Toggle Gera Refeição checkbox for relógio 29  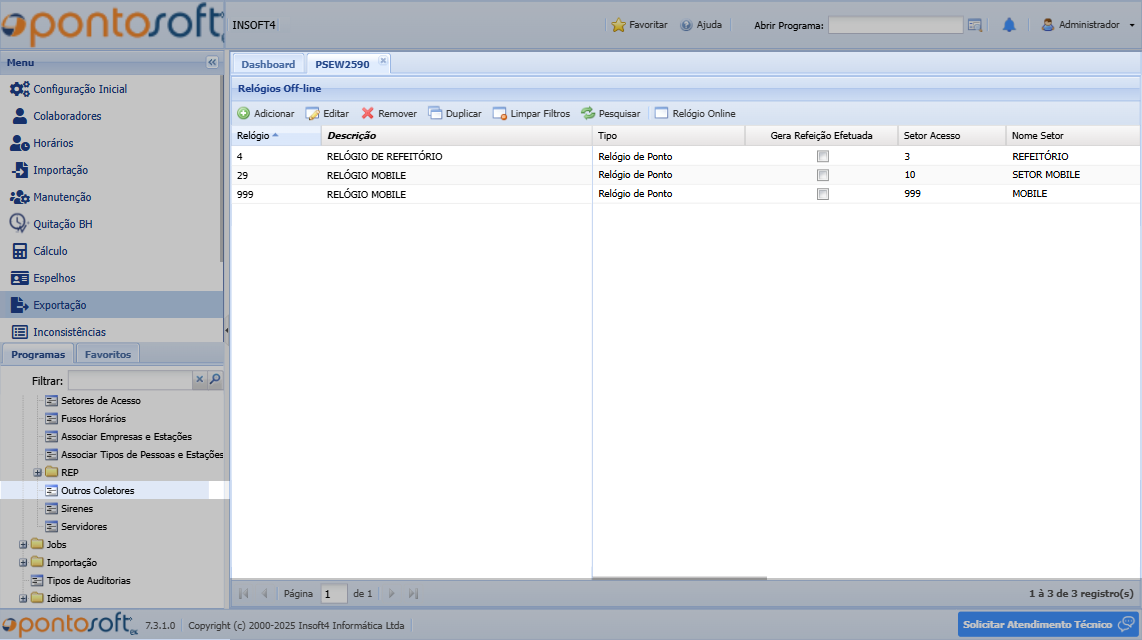pyautogui.click(x=823, y=175)
